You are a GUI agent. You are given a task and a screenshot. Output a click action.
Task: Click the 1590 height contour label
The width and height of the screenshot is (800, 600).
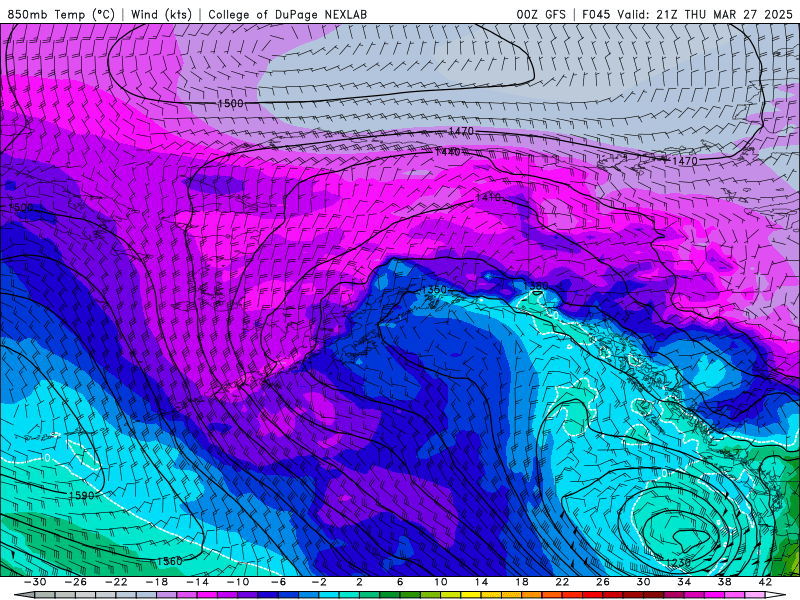[x=82, y=495]
